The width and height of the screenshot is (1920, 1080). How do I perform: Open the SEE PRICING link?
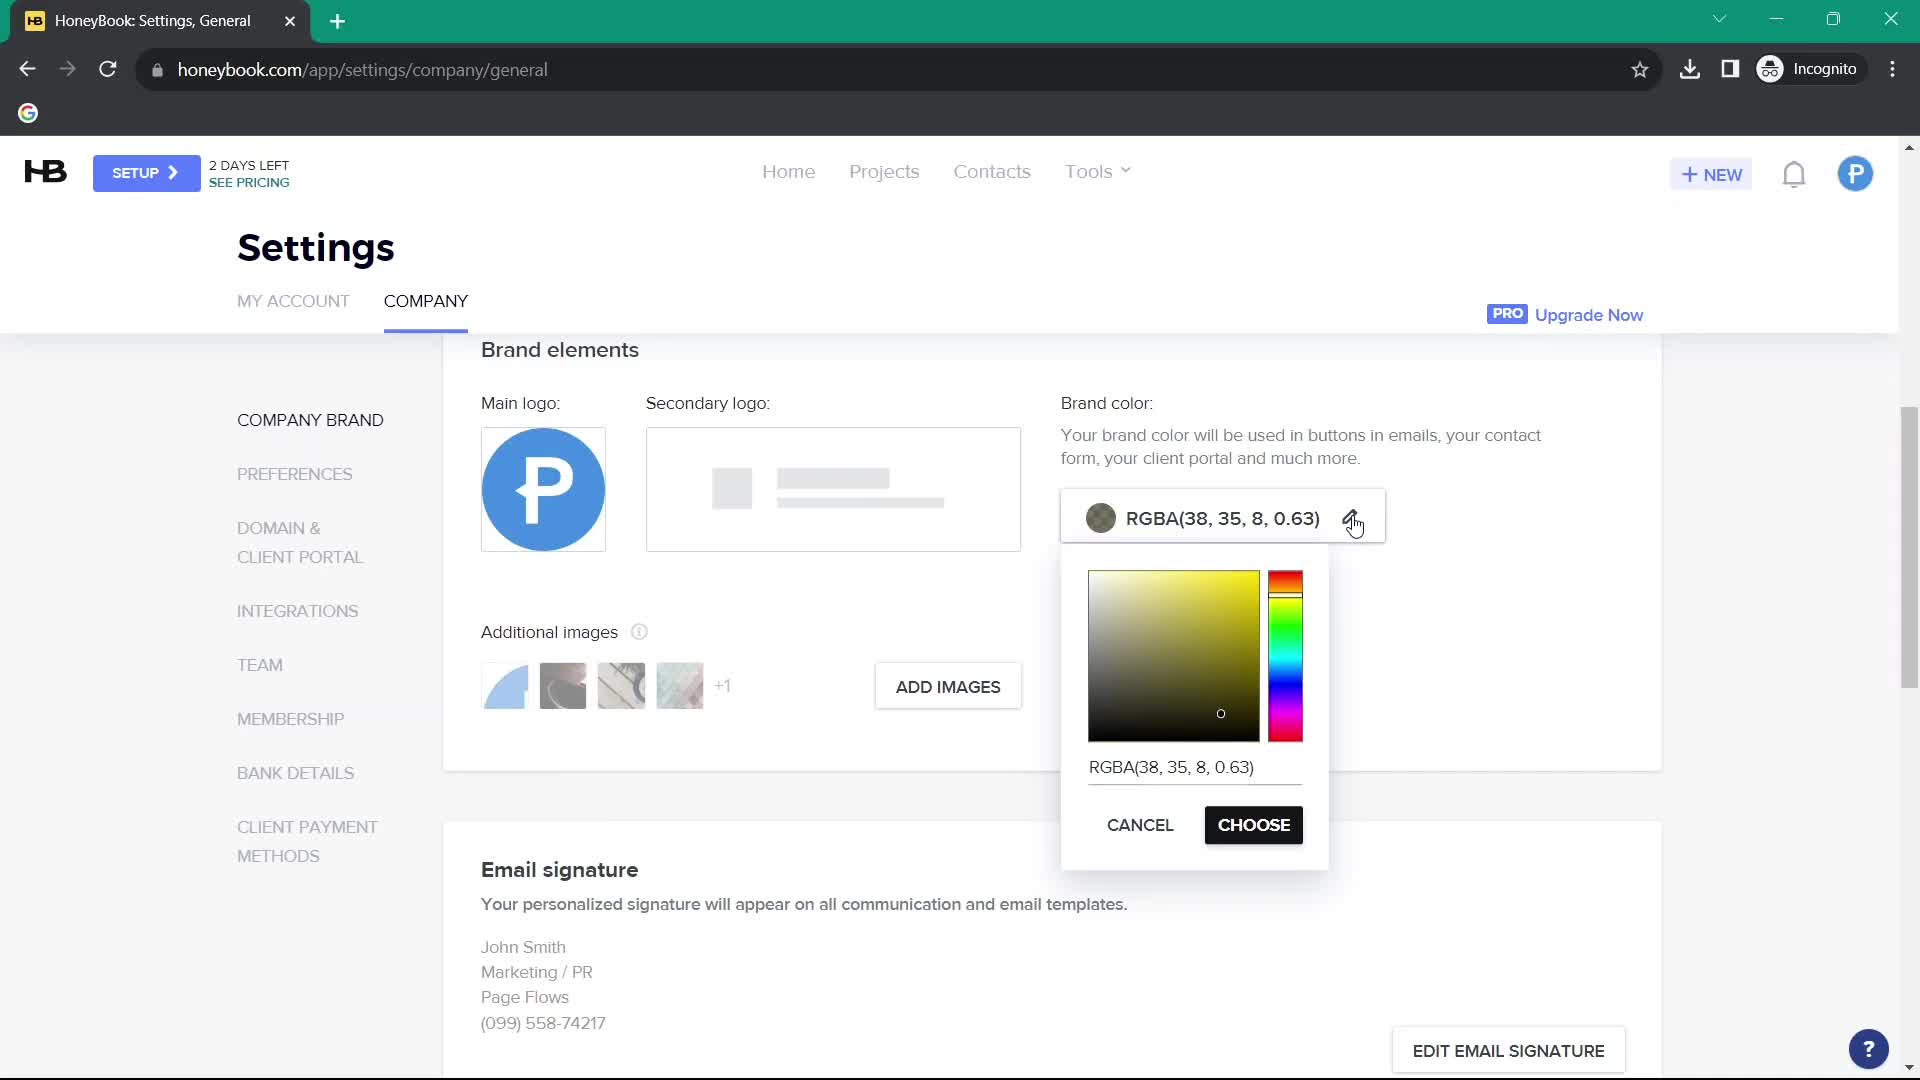click(249, 183)
